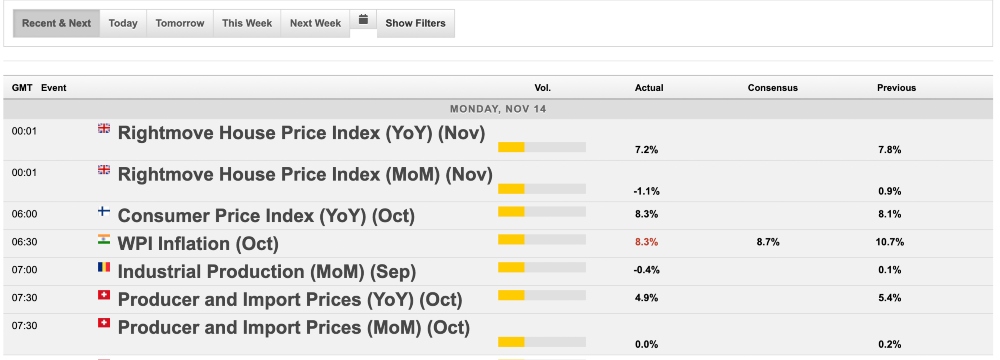Click the 06:30 time cell
Screen dimensions: 1000x360
point(24,242)
